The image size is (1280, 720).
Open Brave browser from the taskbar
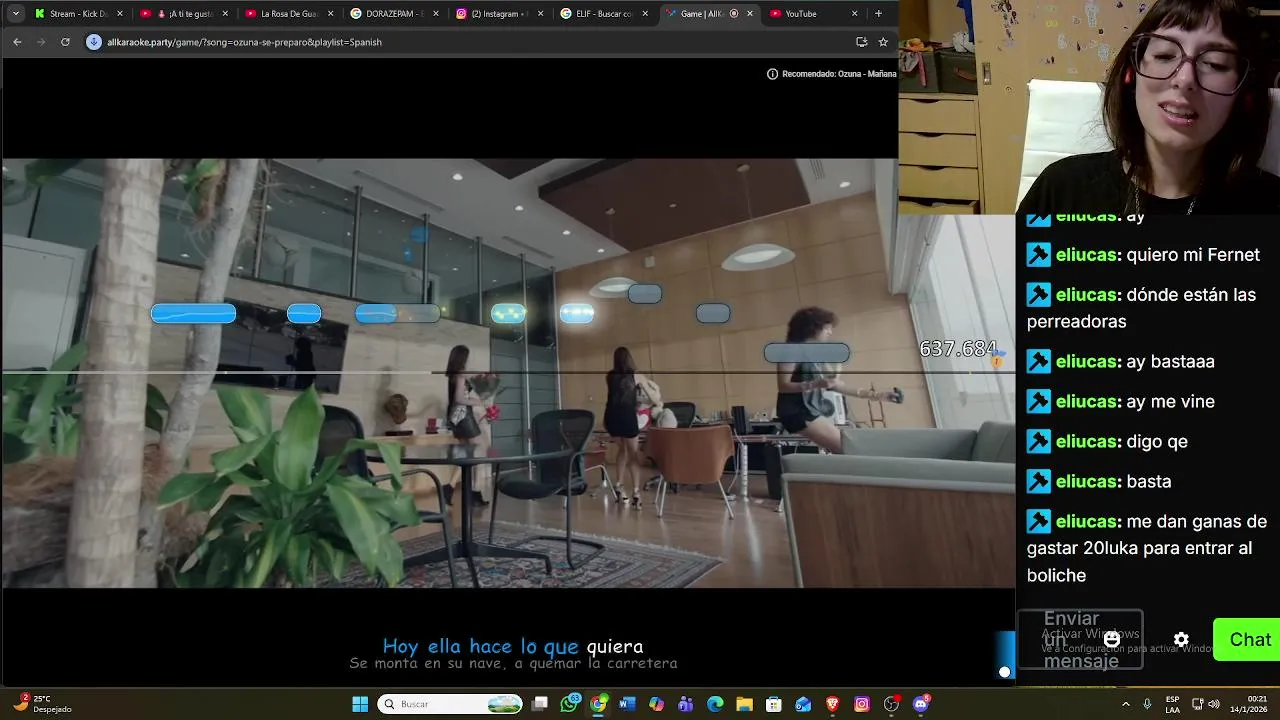(832, 704)
